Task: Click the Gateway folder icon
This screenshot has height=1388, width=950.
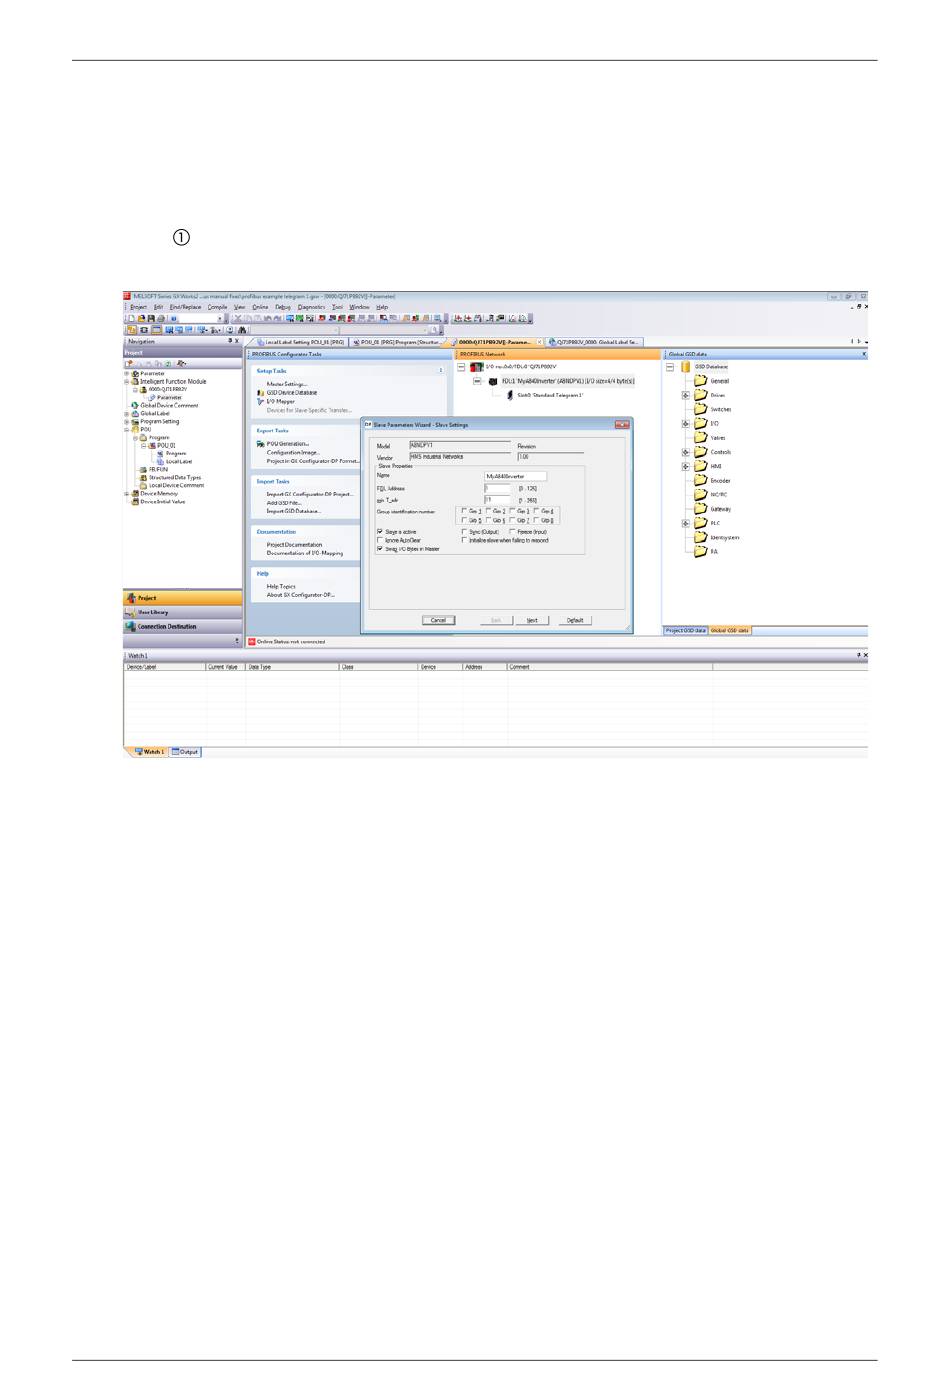Action: [701, 509]
